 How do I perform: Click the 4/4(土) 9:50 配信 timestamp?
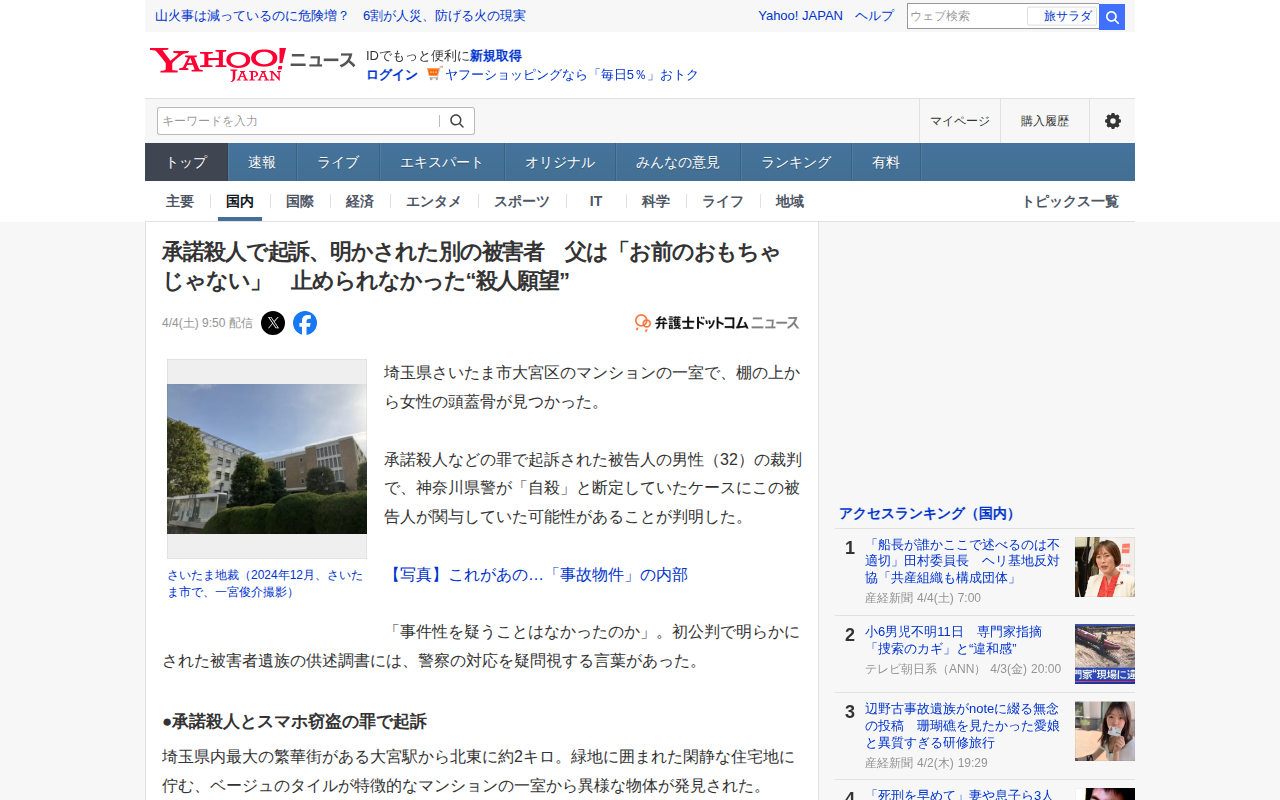pyautogui.click(x=207, y=323)
